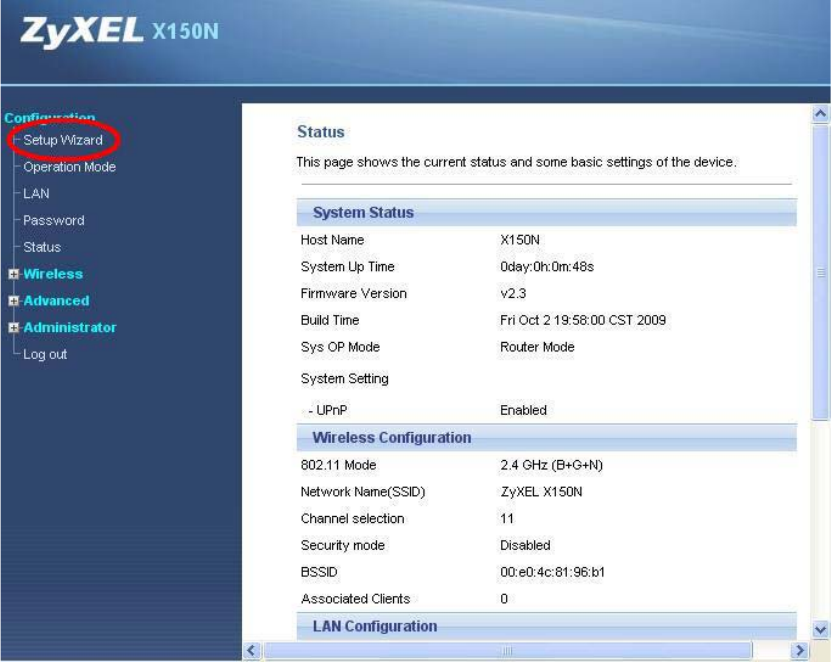The width and height of the screenshot is (831, 662).
Task: Click the X150N model label in header
Action: tap(185, 31)
